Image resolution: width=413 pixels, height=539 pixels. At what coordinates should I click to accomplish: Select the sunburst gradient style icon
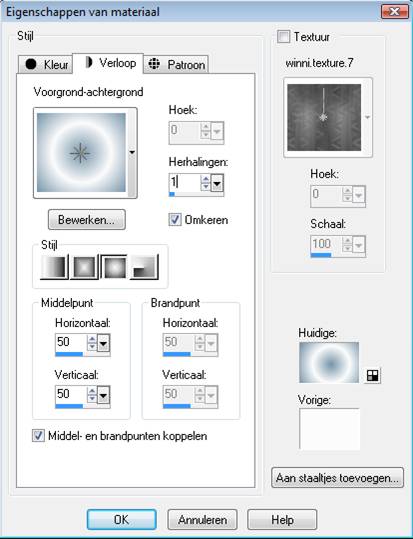[x=114, y=267]
